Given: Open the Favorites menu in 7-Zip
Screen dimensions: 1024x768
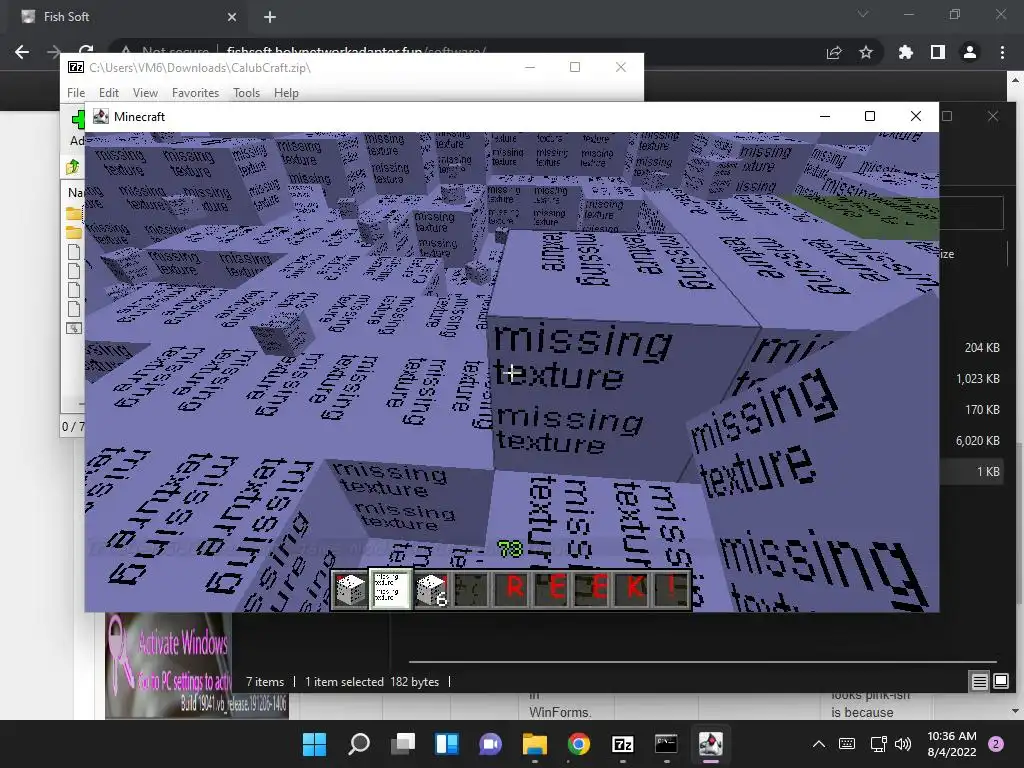Looking at the screenshot, I should tap(195, 93).
